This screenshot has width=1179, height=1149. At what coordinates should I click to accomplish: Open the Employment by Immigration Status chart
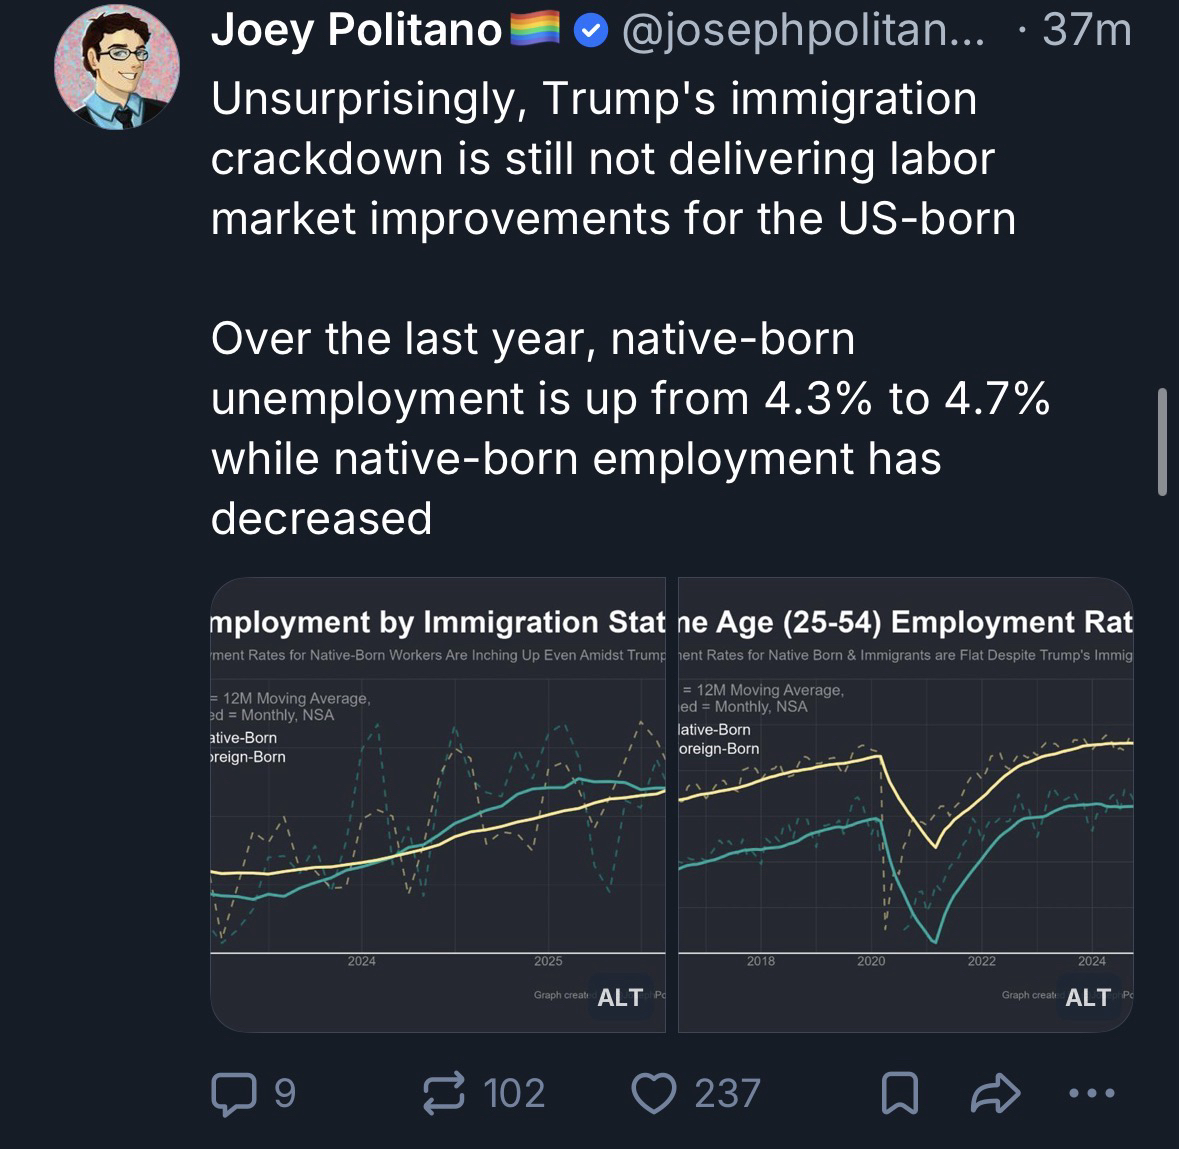438,800
